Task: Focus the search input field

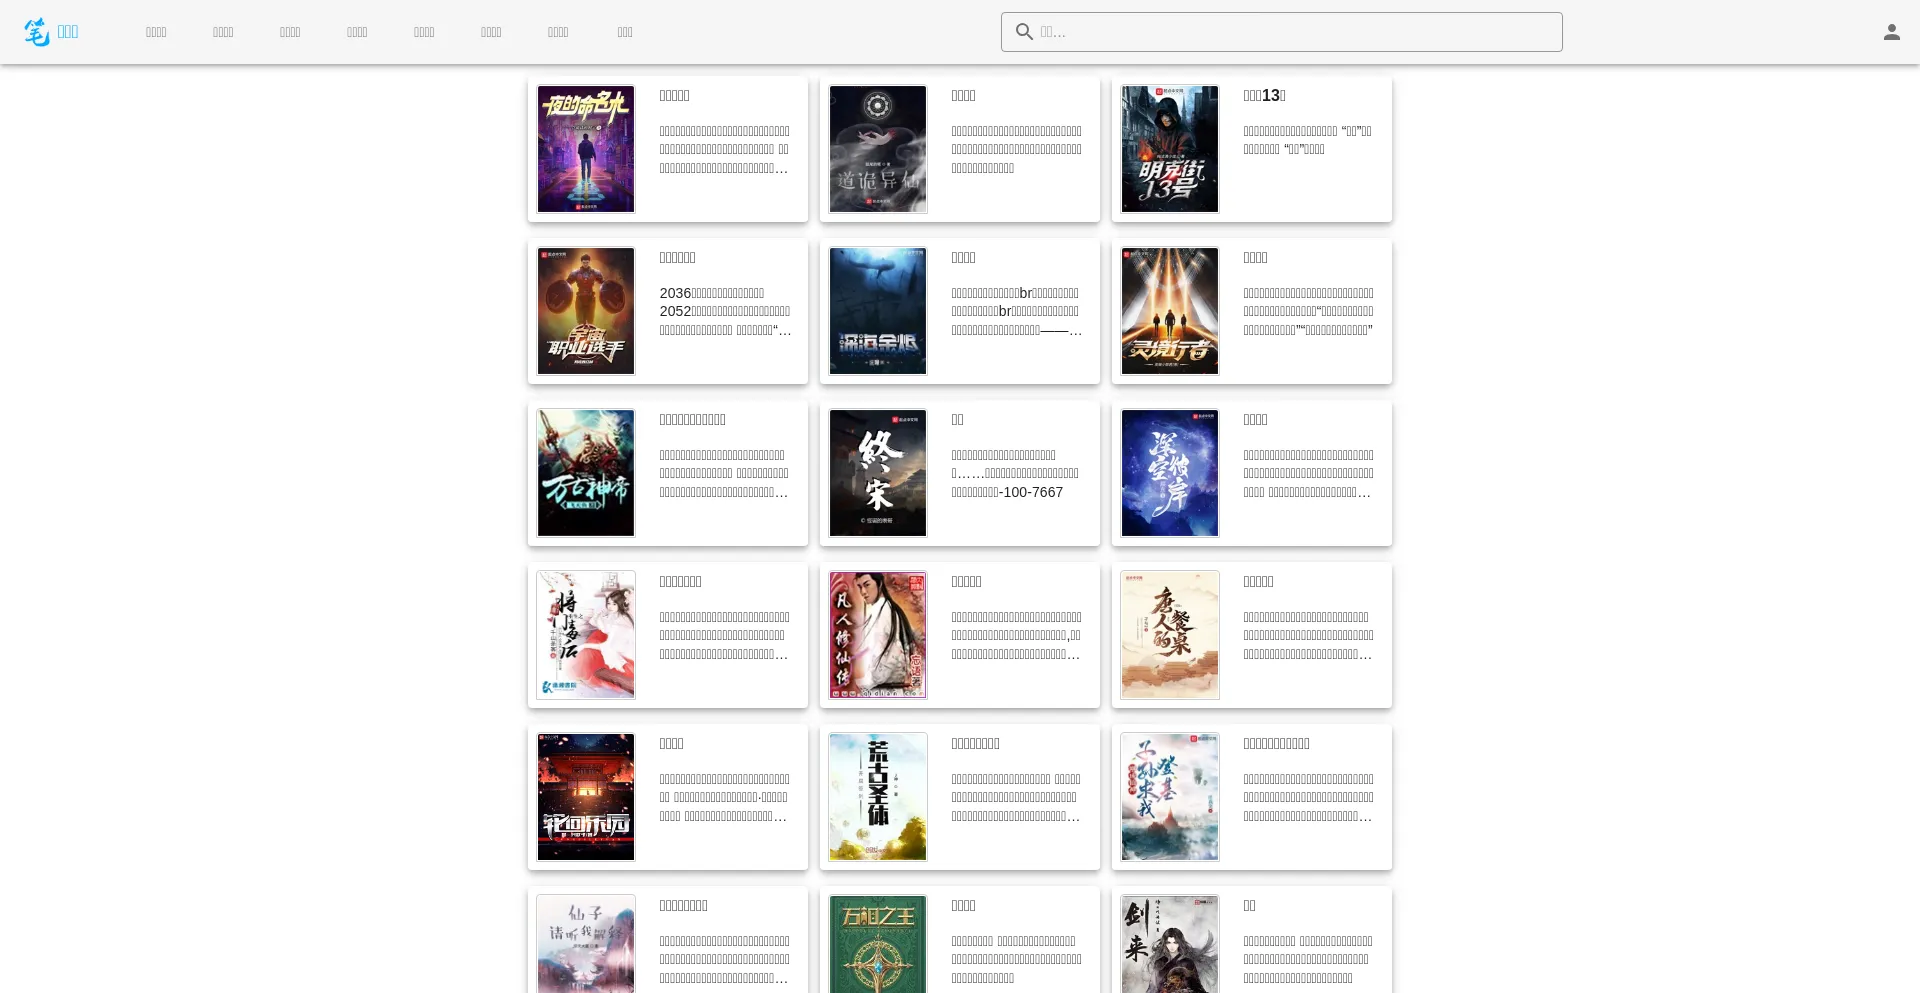Action: (x=1295, y=32)
